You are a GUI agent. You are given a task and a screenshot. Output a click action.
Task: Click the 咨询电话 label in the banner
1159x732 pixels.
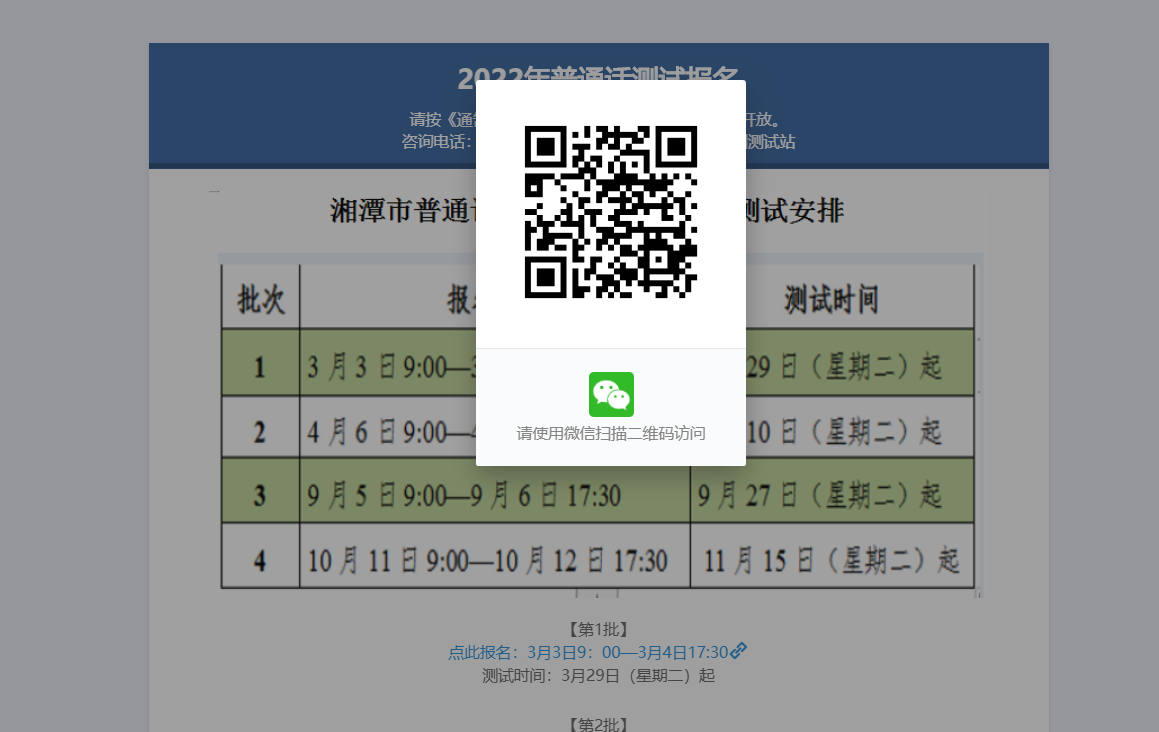tap(436, 141)
